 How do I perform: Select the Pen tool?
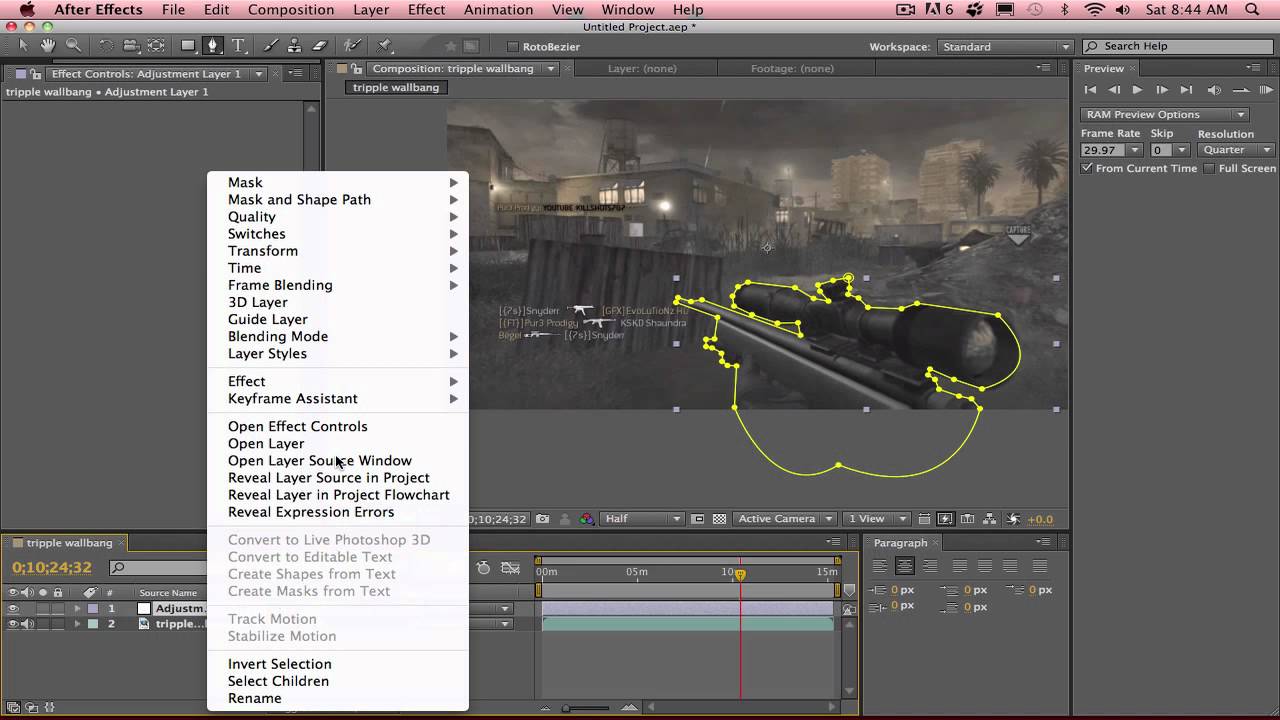[213, 46]
